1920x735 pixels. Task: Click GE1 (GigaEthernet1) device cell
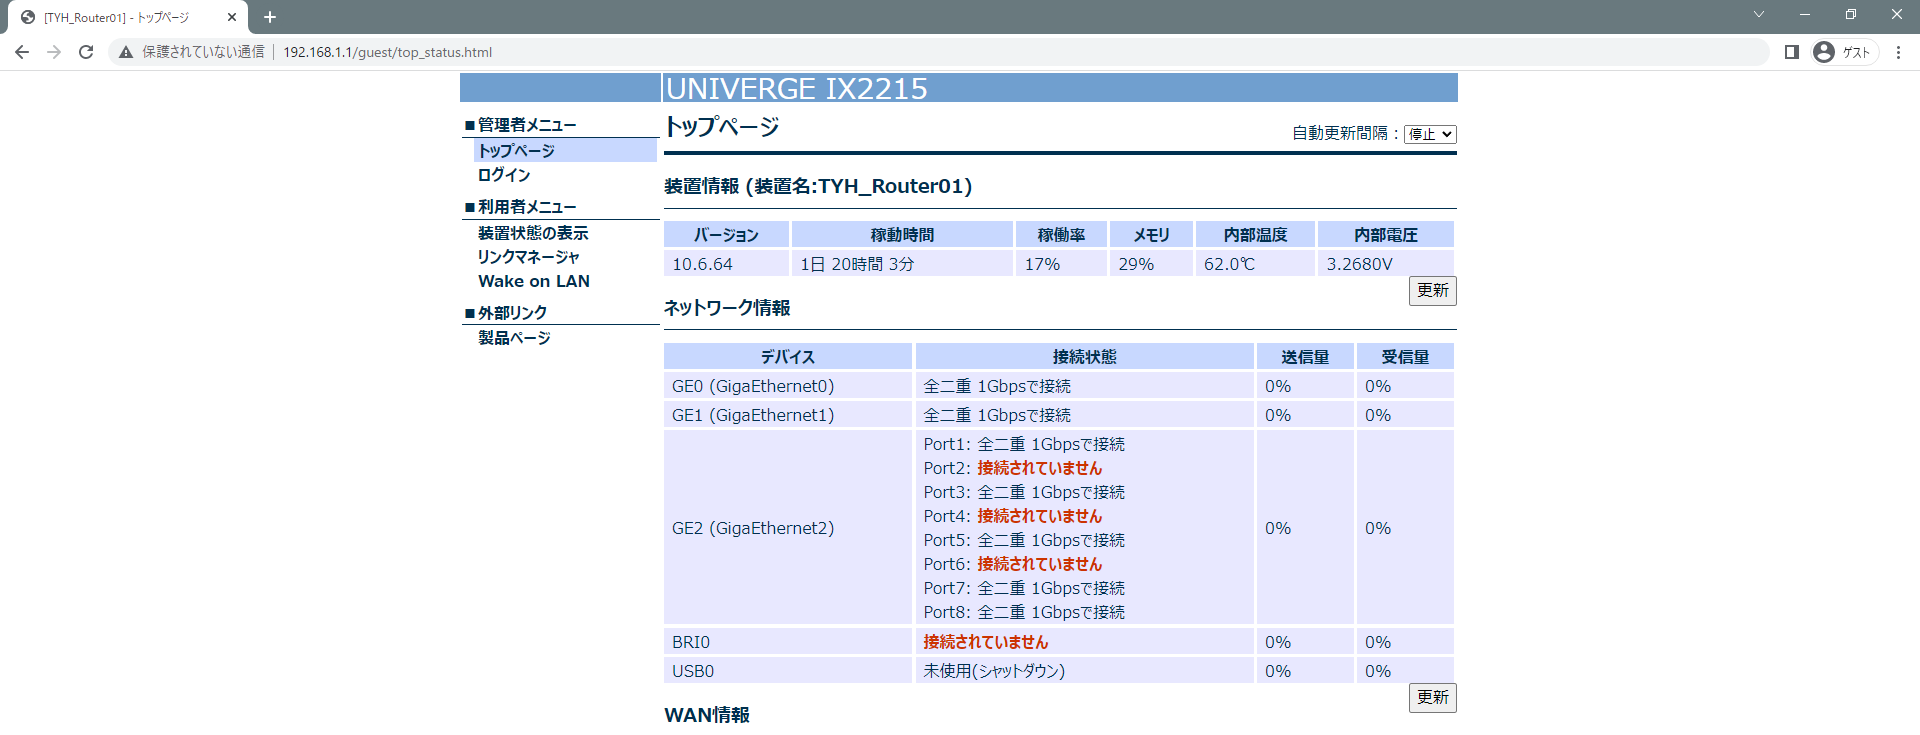(788, 415)
